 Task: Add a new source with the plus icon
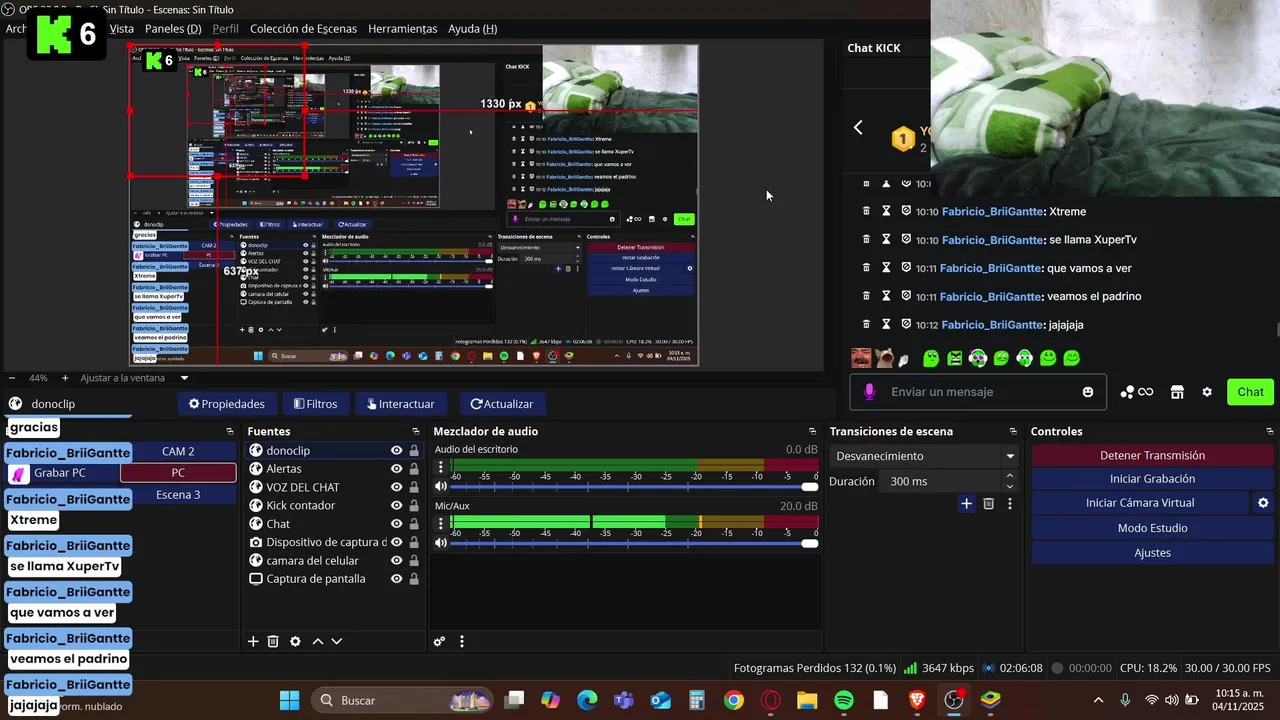[253, 642]
